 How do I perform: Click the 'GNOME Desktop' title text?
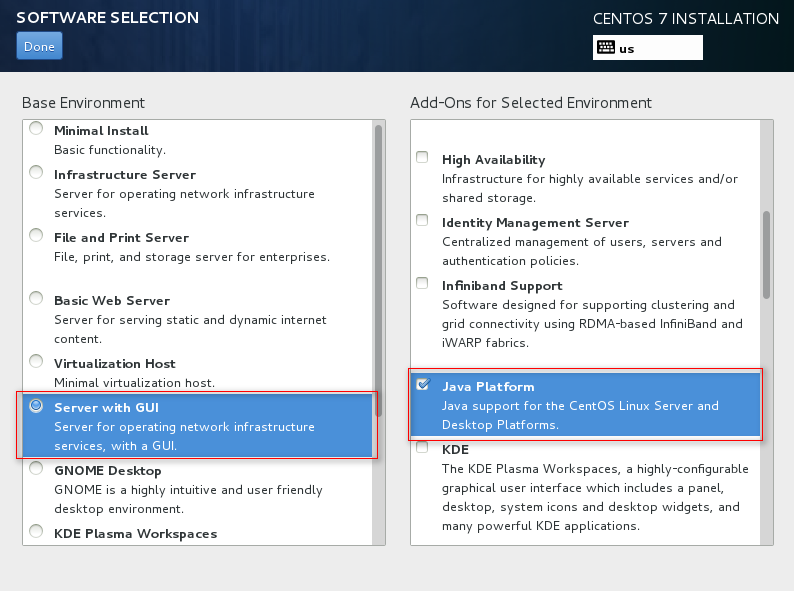pyautogui.click(x=108, y=471)
